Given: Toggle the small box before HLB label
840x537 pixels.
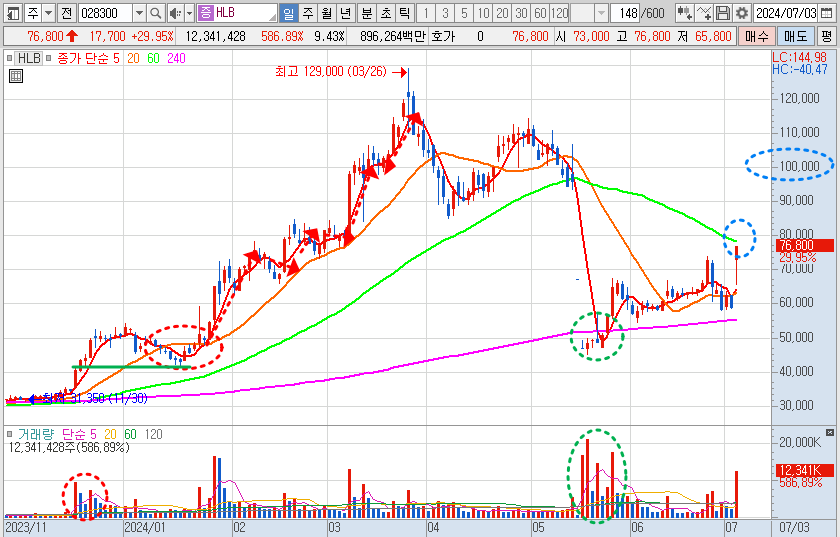Looking at the screenshot, I should tap(9, 58).
